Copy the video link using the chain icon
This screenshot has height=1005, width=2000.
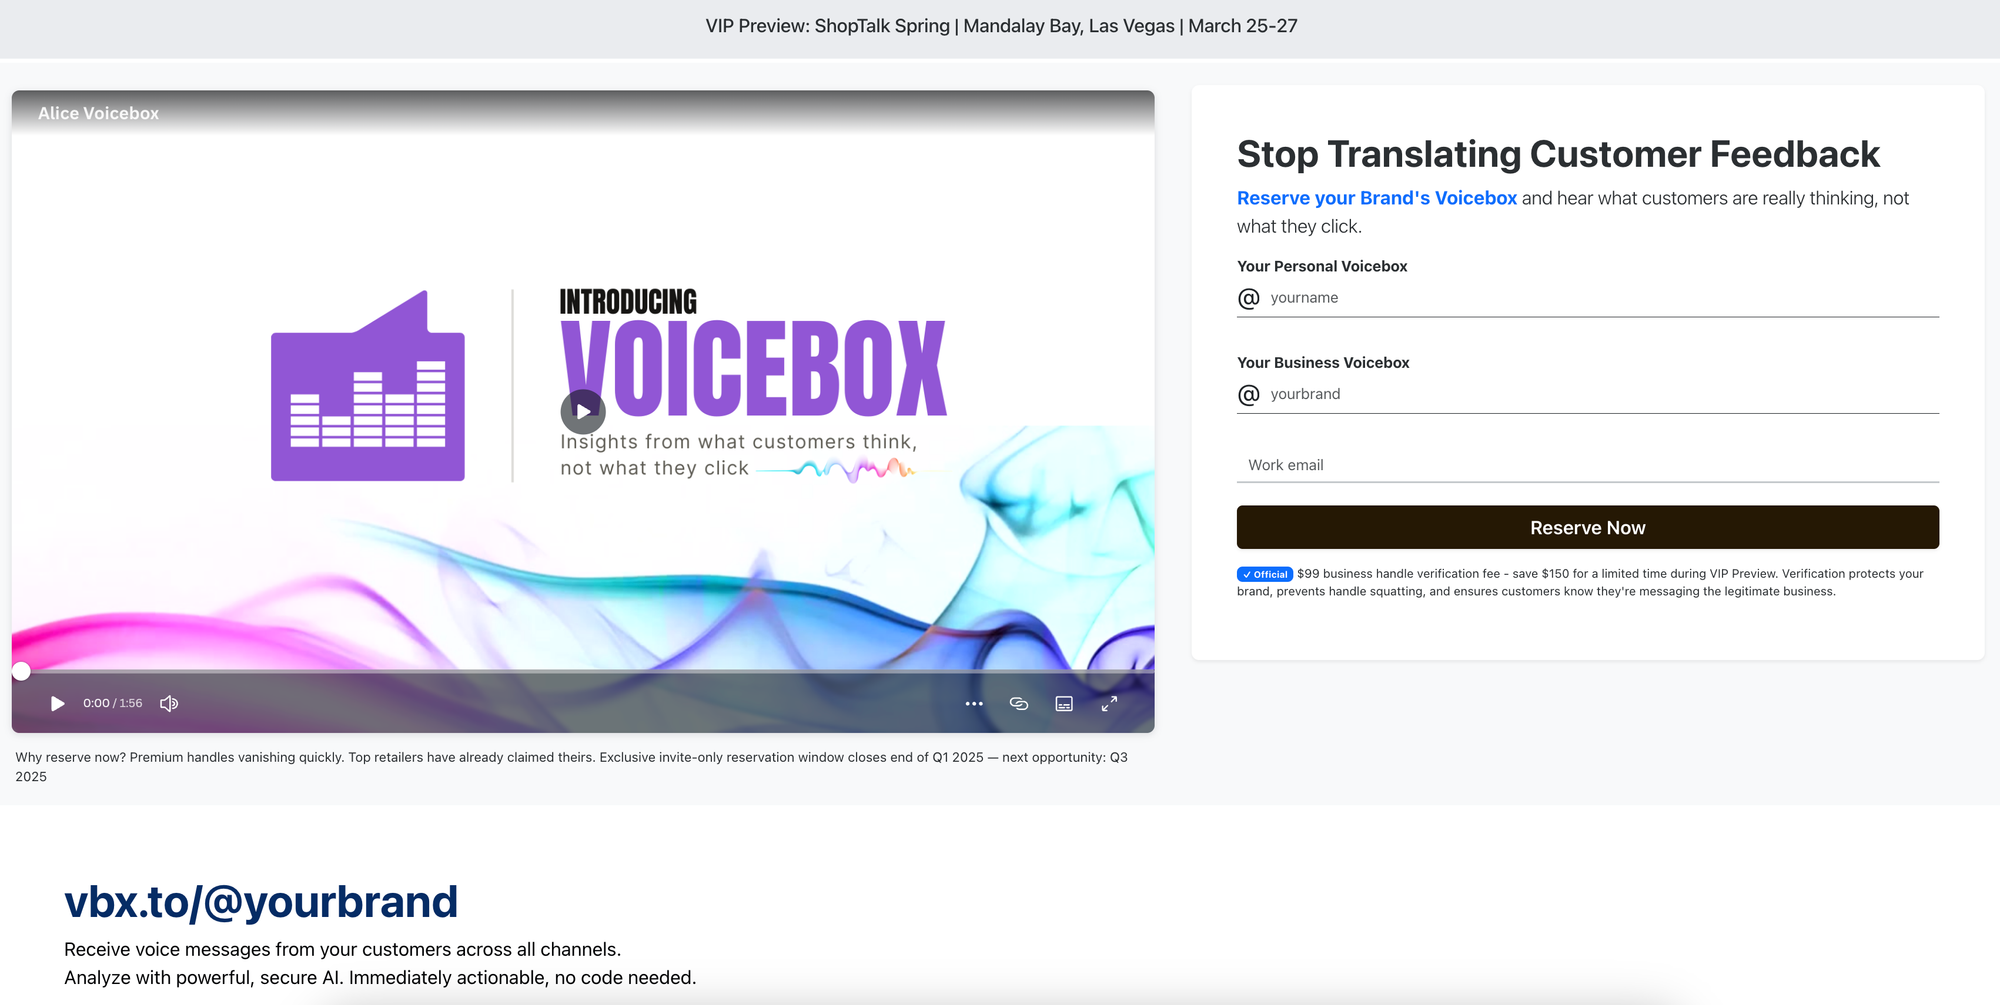(x=1019, y=704)
